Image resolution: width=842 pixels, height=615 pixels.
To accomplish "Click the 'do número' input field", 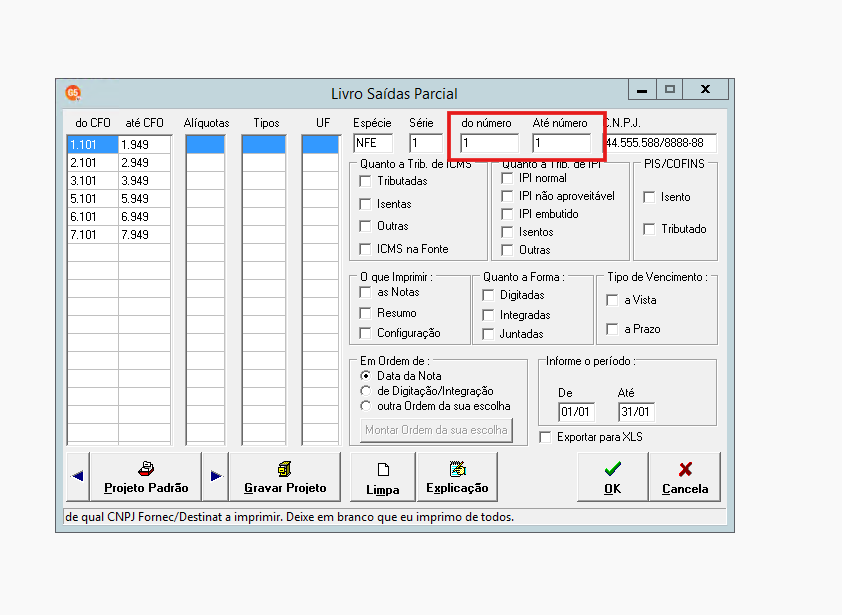I will pos(490,143).
